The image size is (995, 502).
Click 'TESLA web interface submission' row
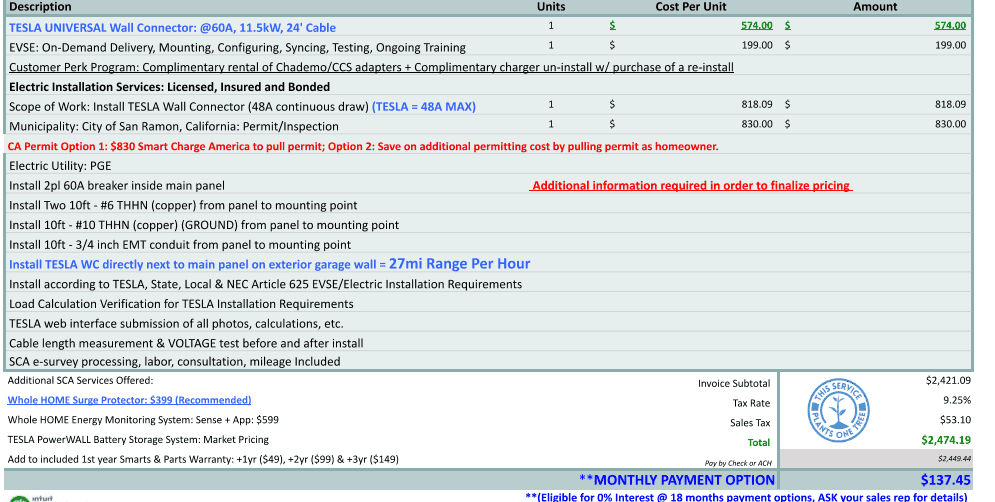(x=176, y=324)
